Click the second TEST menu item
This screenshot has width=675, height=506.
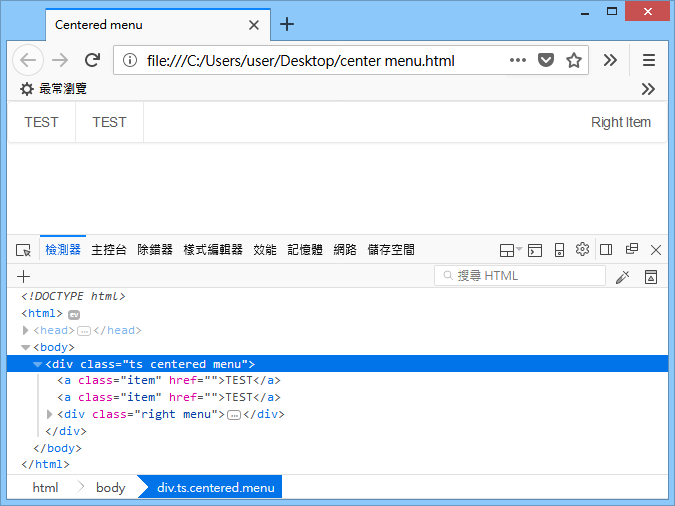109,122
